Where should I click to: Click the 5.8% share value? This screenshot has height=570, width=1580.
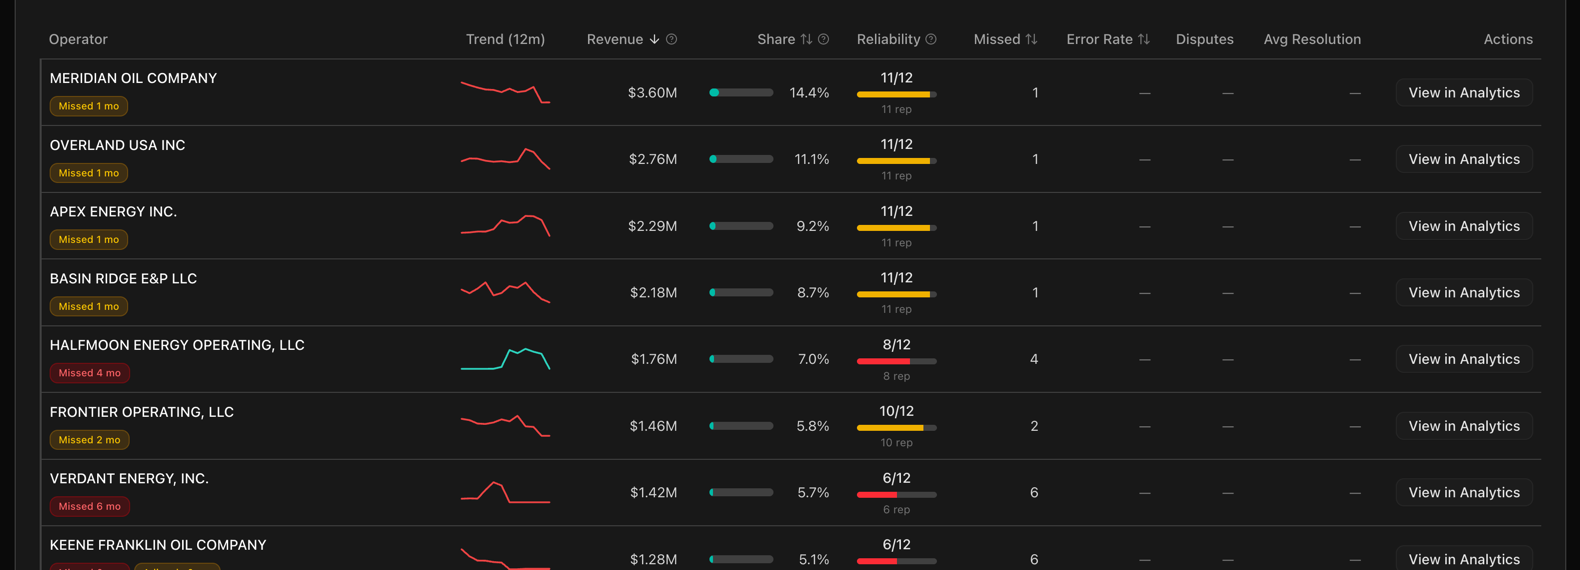point(813,426)
